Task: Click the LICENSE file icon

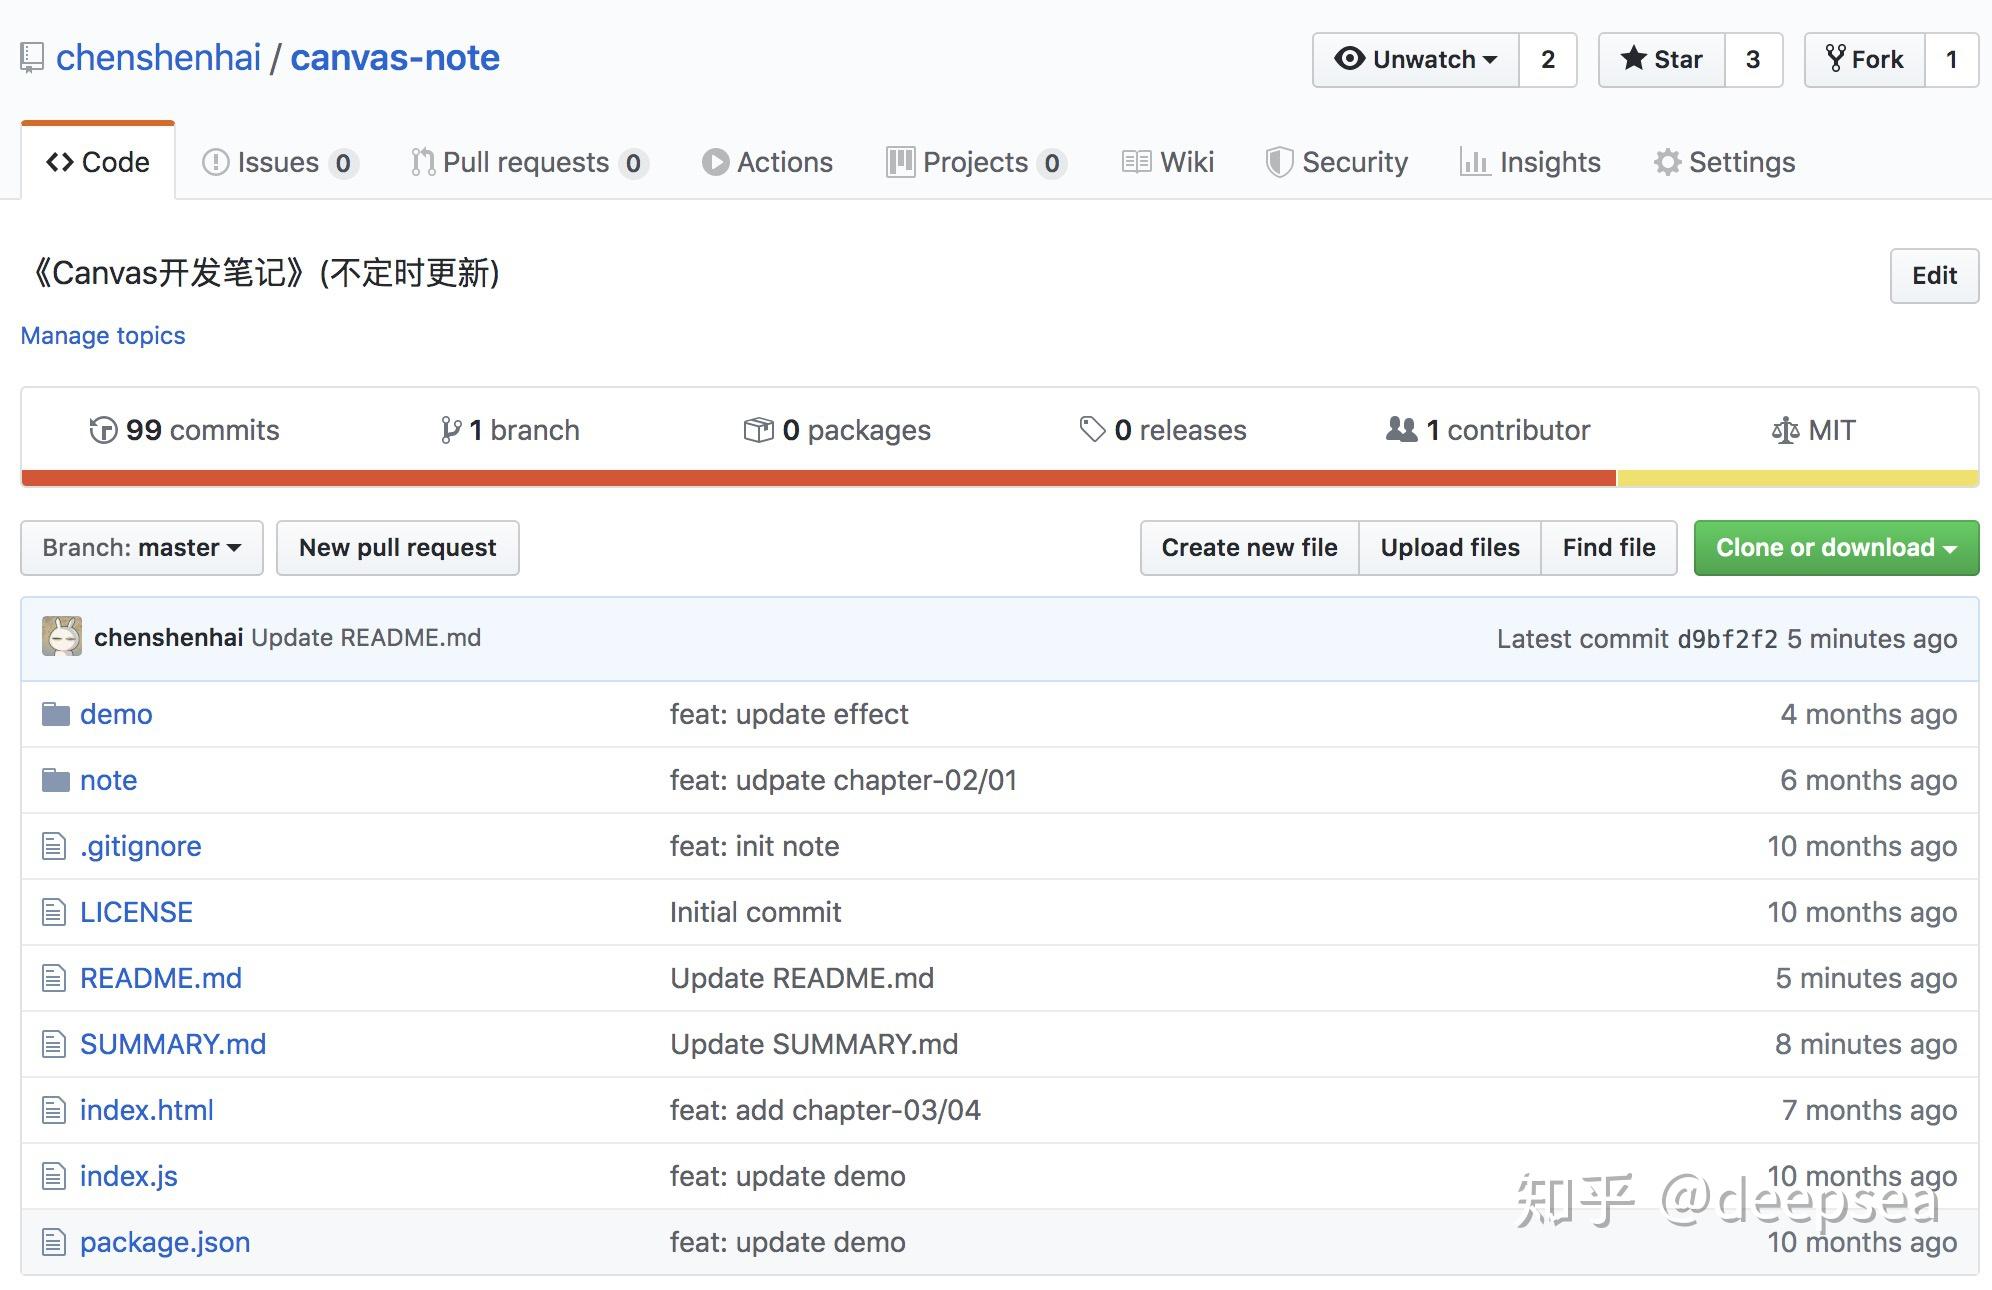Action: click(54, 912)
